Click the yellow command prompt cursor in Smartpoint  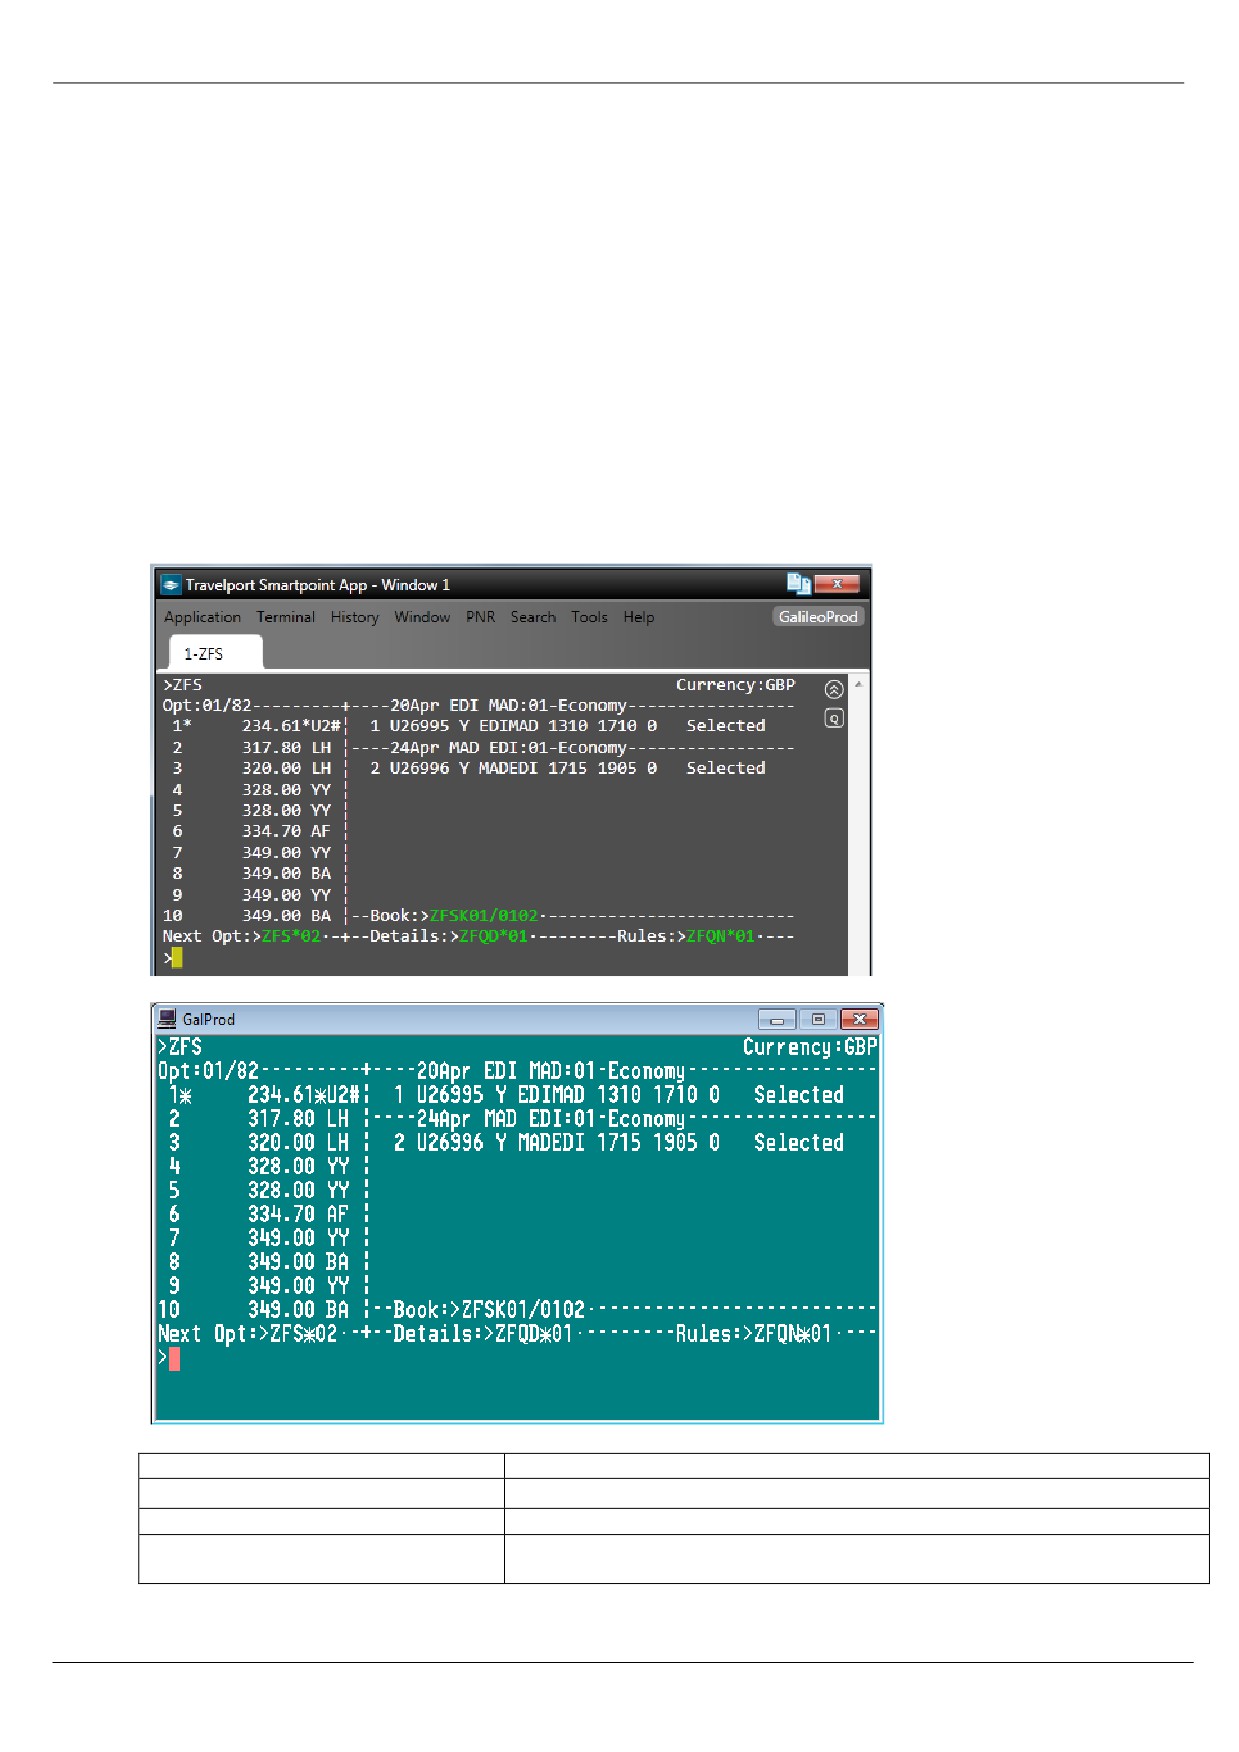(177, 958)
